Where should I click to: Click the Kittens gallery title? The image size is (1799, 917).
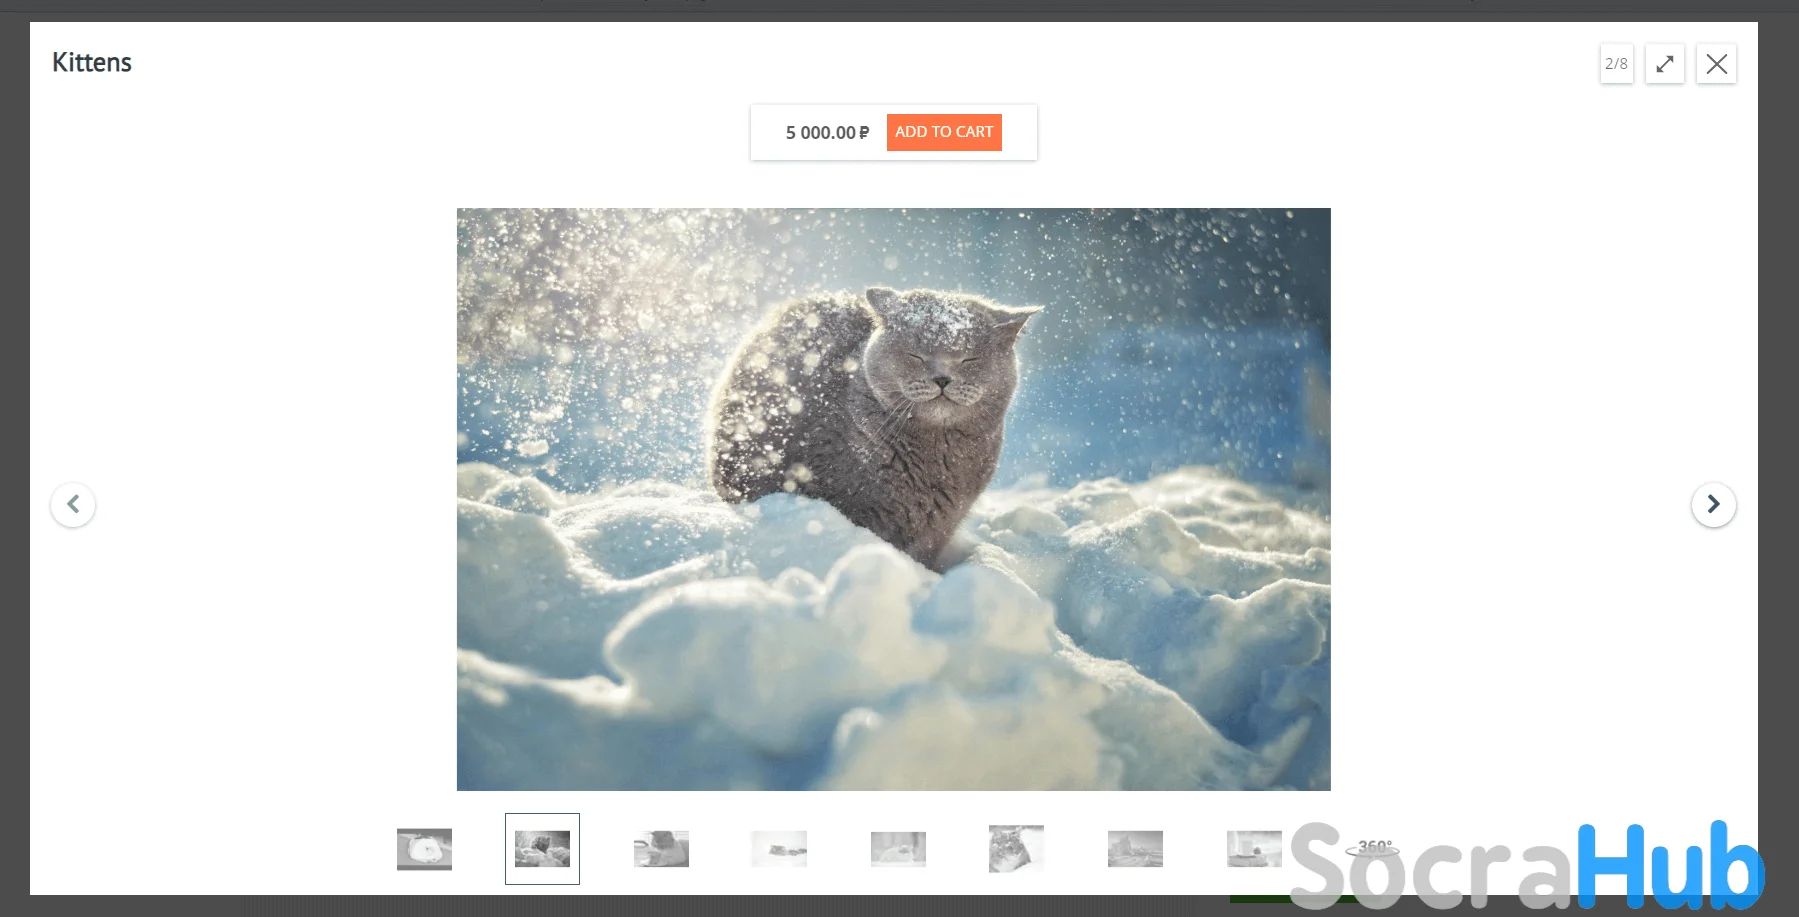(92, 62)
